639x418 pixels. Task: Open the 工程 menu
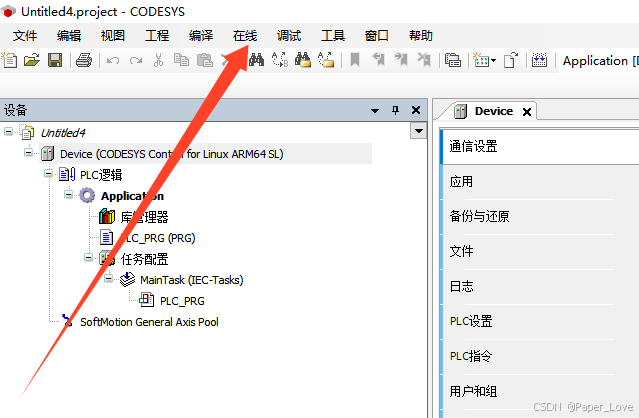(x=157, y=36)
